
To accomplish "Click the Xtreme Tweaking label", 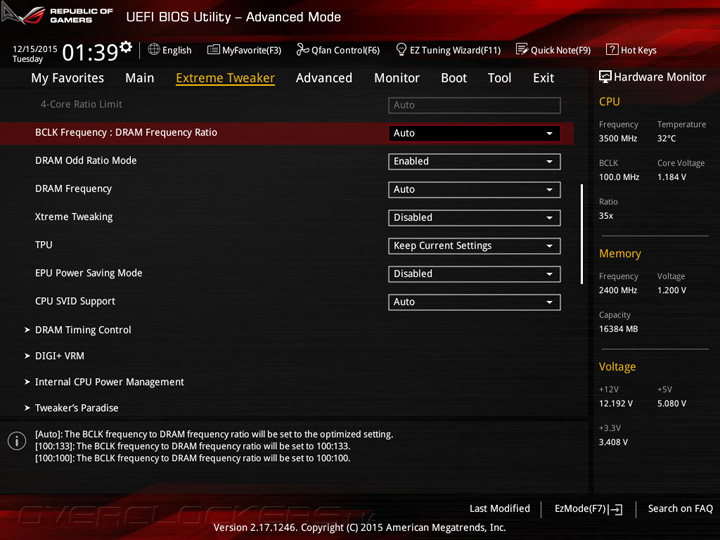I will point(74,217).
